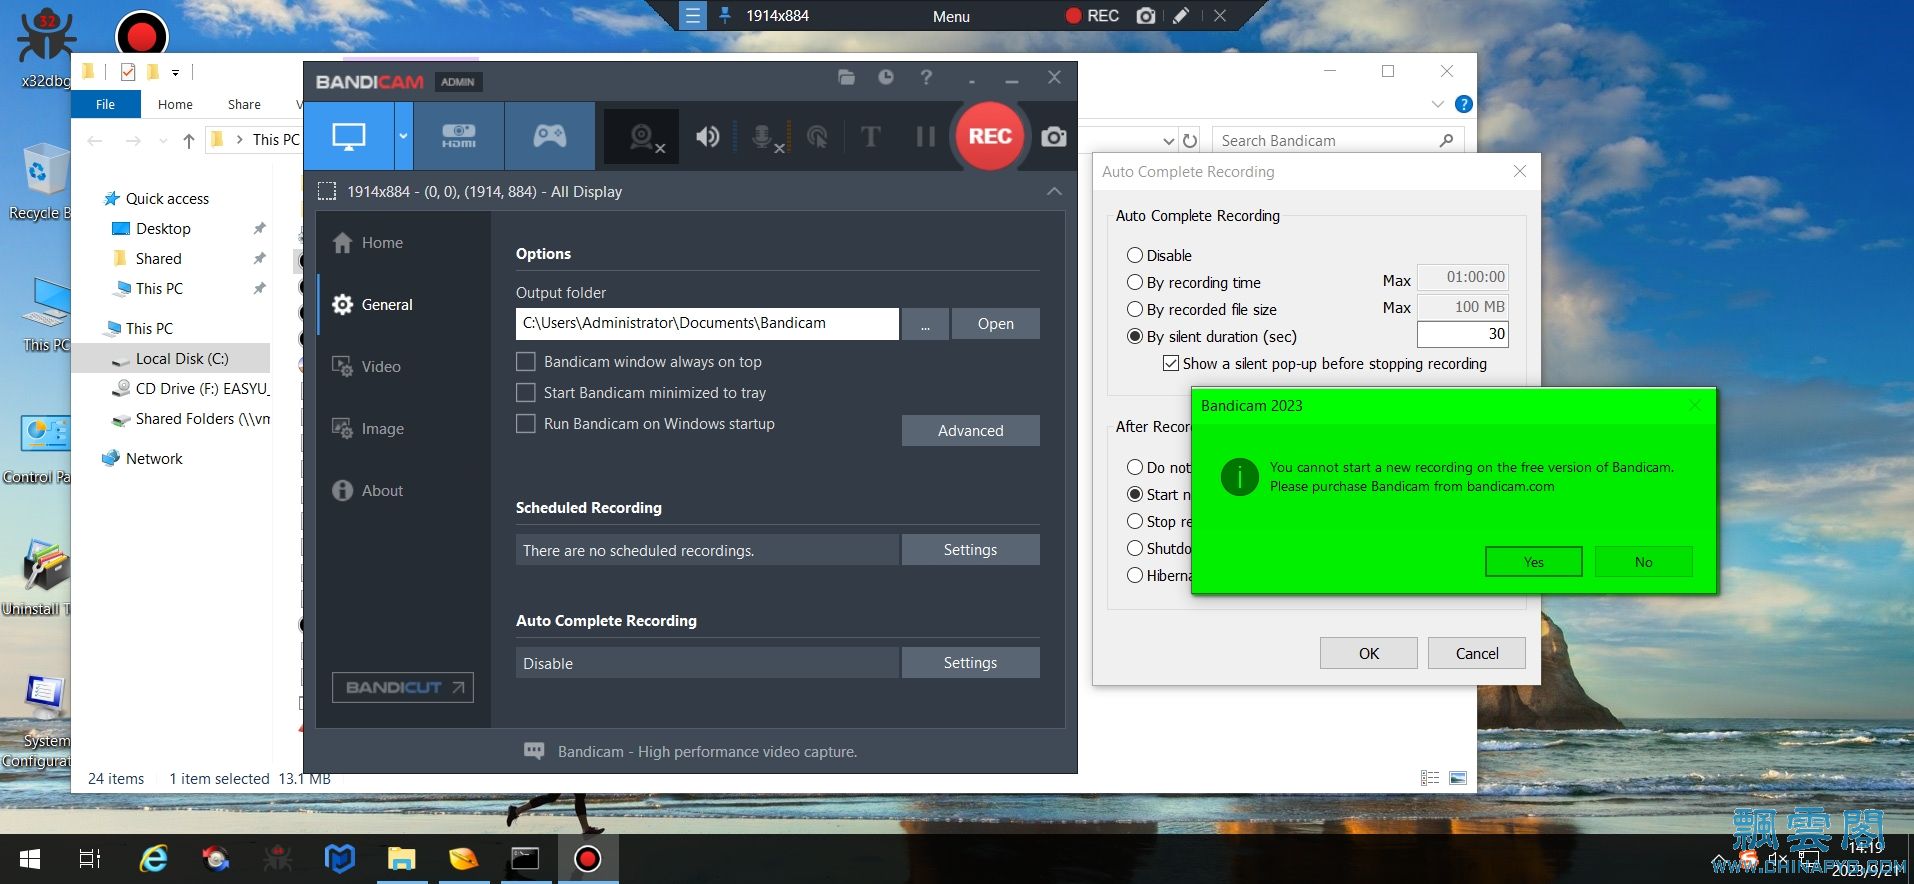The width and height of the screenshot is (1914, 884).
Task: Select Local Disk (C:) in navigation tree
Action: point(182,358)
